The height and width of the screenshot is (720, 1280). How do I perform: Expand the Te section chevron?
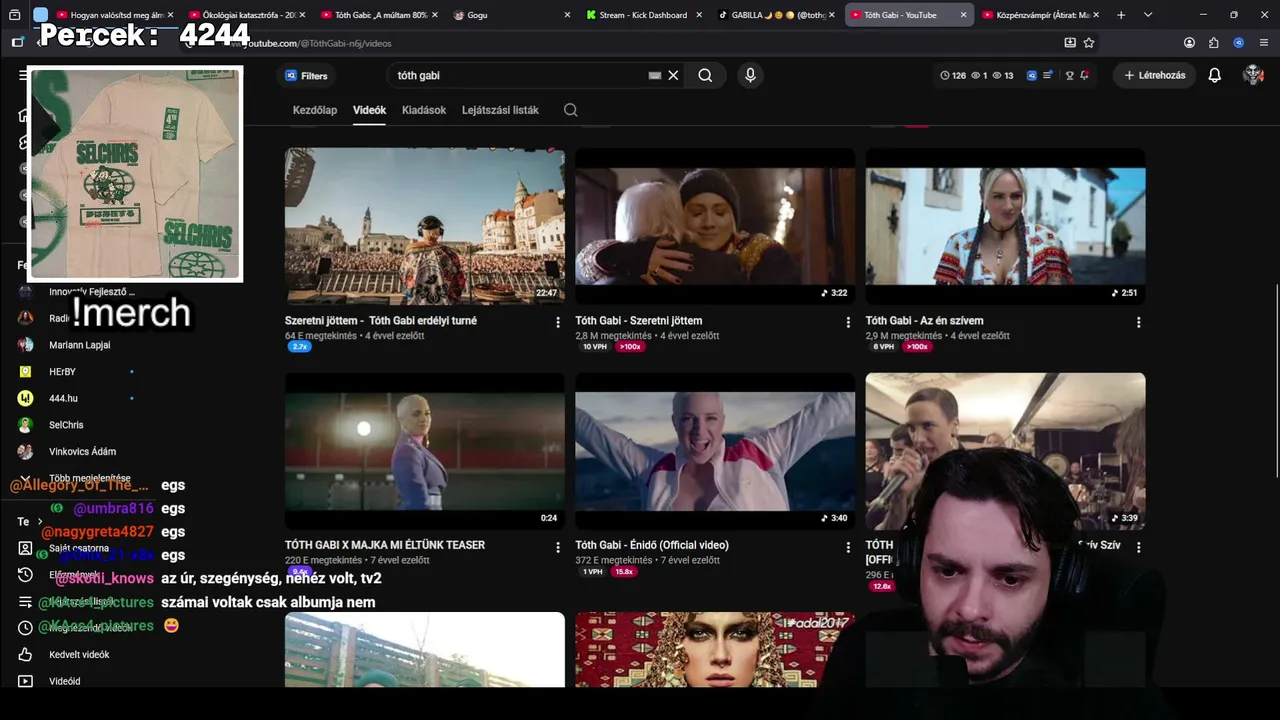40,521
